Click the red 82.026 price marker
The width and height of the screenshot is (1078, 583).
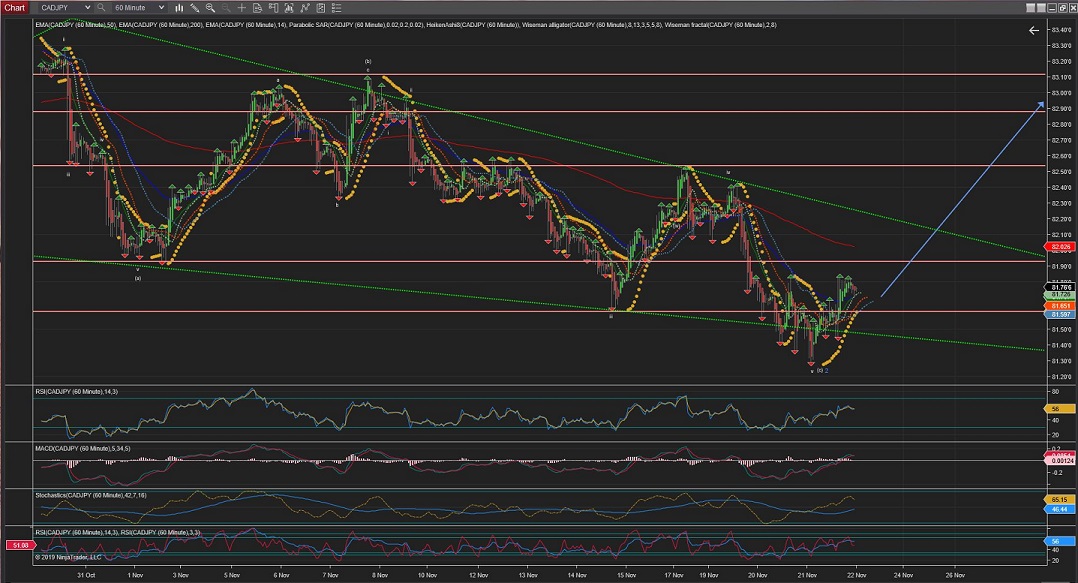(x=1060, y=246)
